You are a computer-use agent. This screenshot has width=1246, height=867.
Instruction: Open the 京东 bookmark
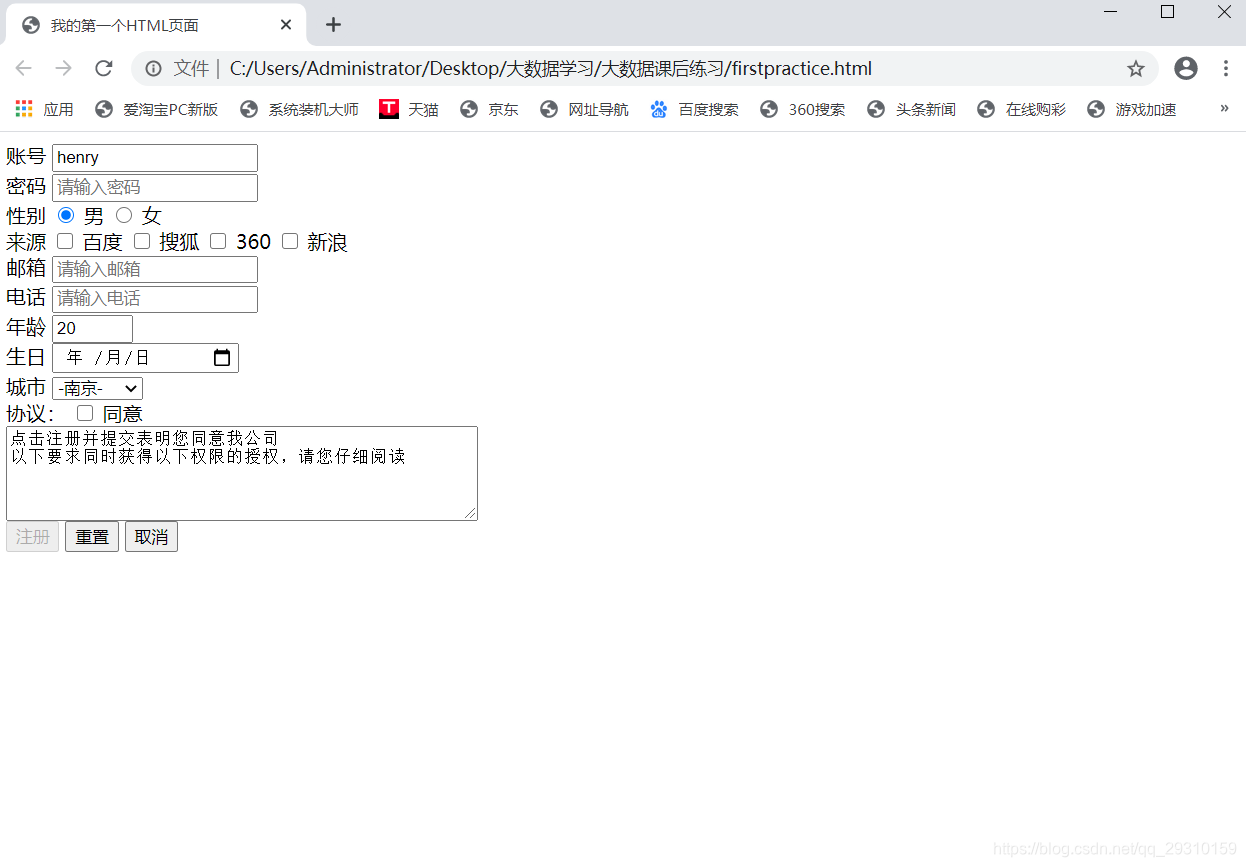pyautogui.click(x=490, y=109)
